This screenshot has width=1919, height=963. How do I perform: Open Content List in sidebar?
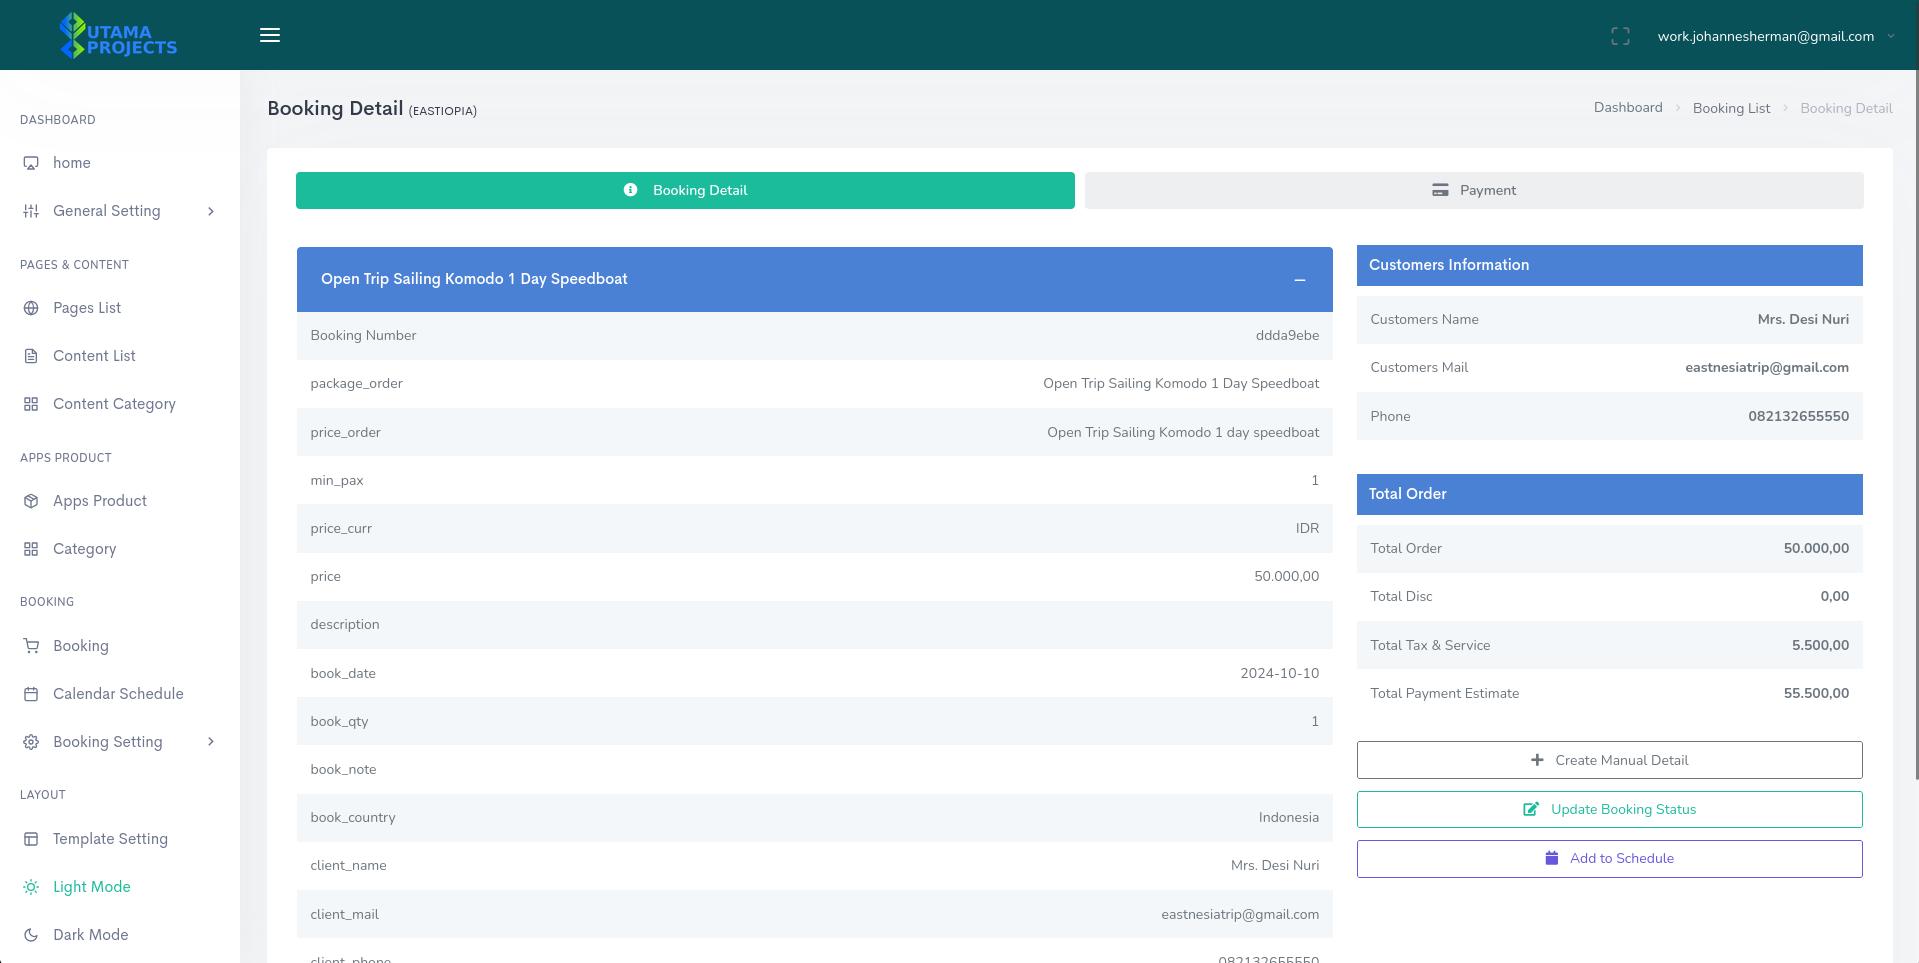[94, 356]
